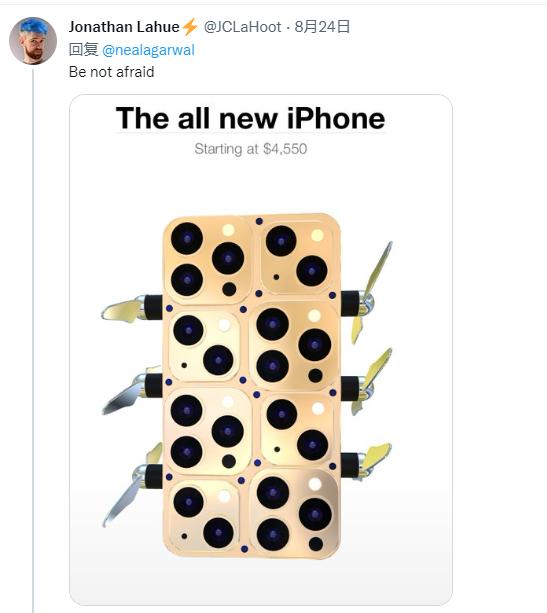
Task: Click the uppermost right-side propeller
Action: [x=368, y=293]
